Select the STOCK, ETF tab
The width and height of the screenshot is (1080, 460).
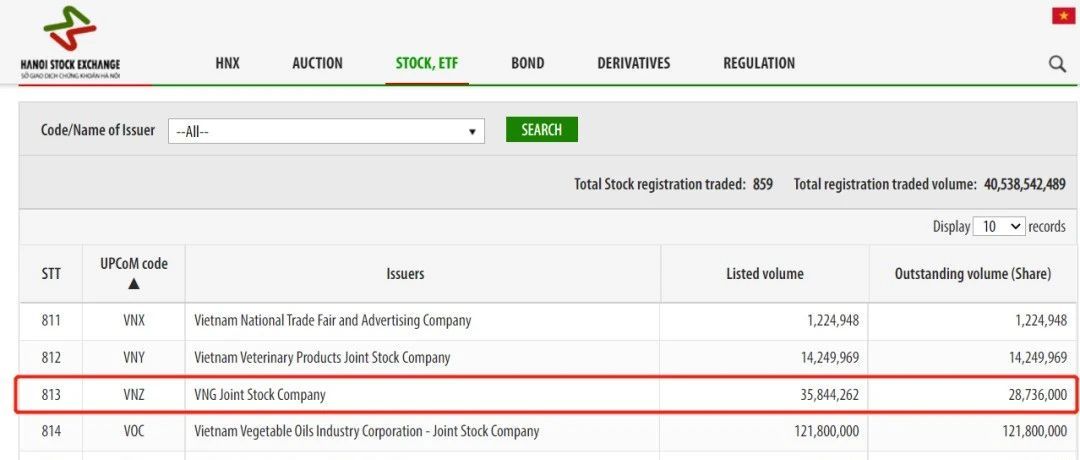[427, 63]
